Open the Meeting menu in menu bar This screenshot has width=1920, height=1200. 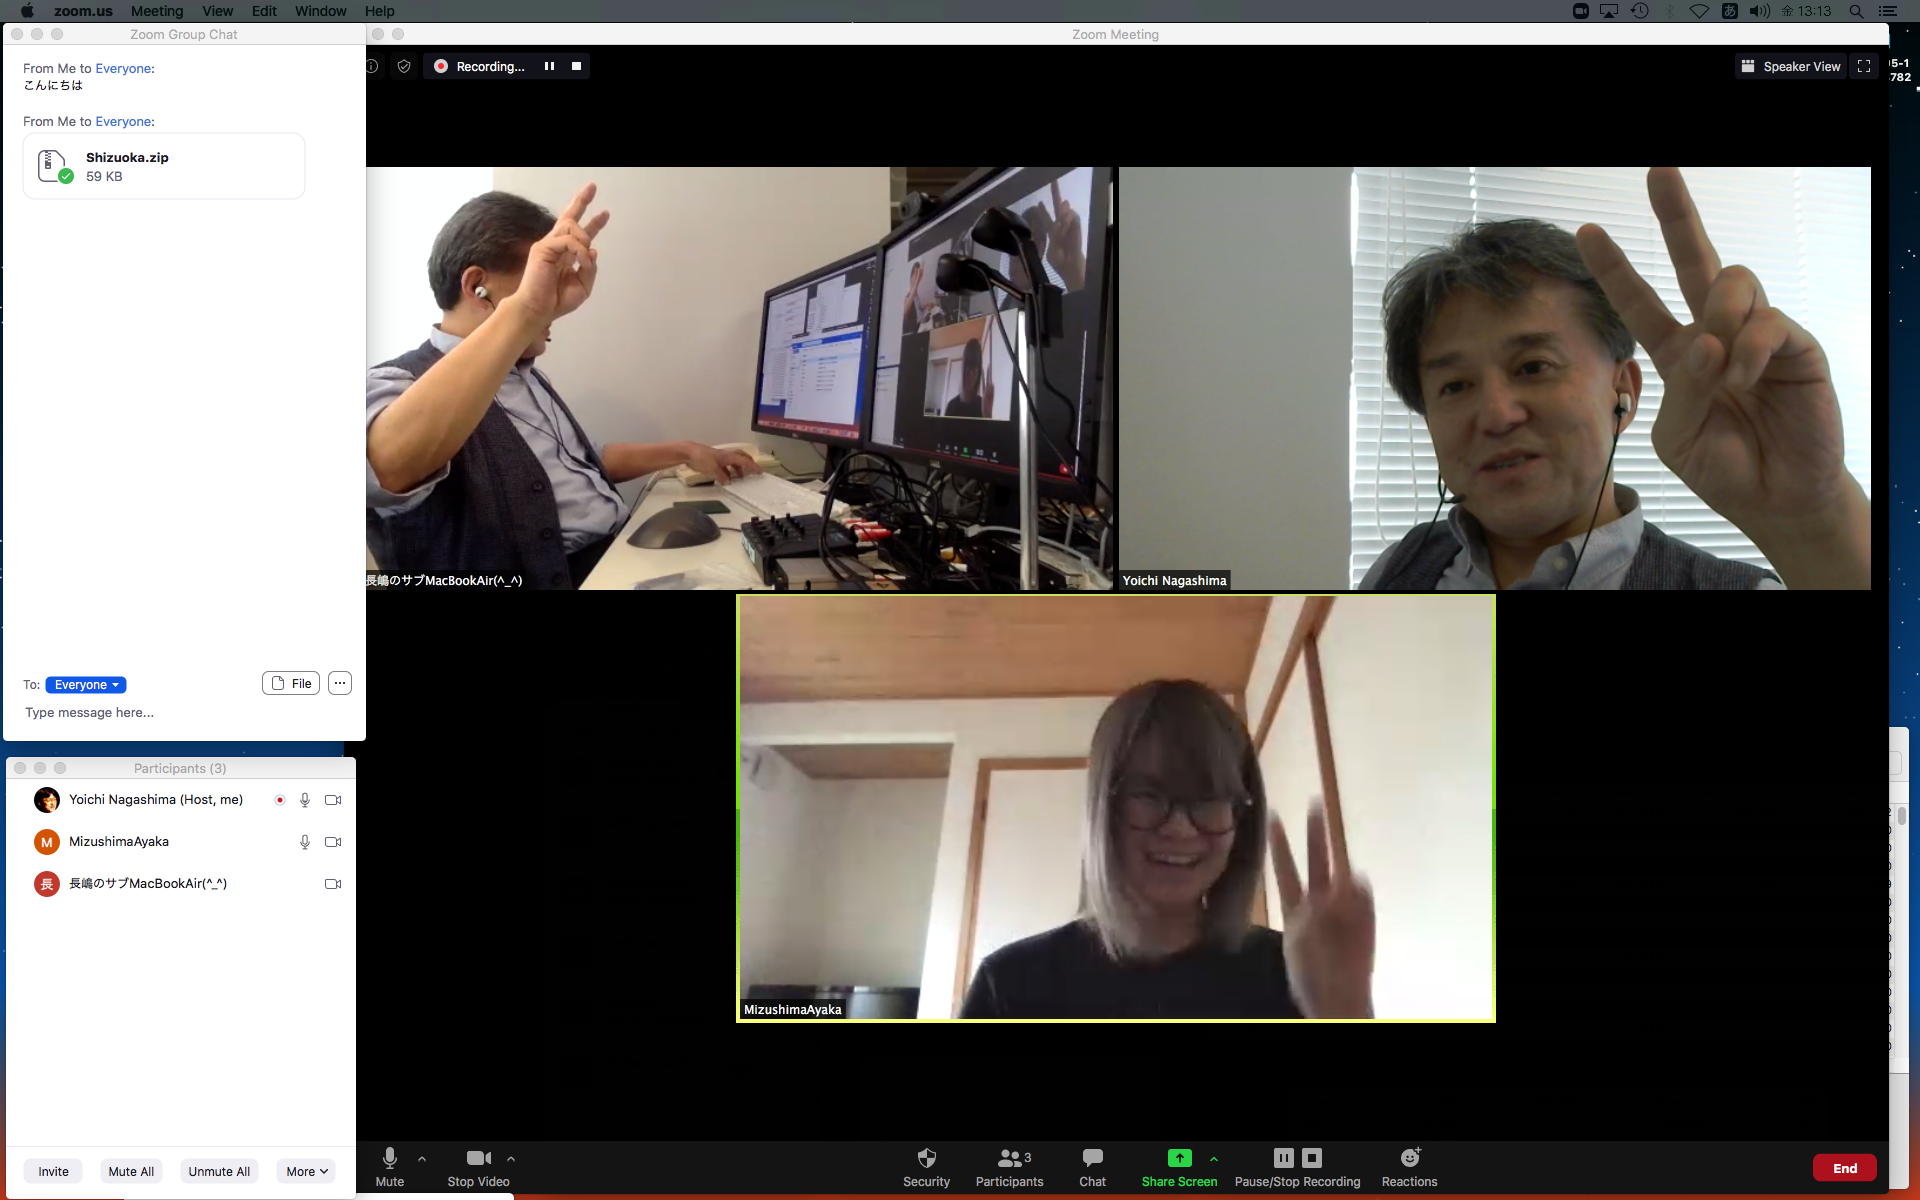157,11
